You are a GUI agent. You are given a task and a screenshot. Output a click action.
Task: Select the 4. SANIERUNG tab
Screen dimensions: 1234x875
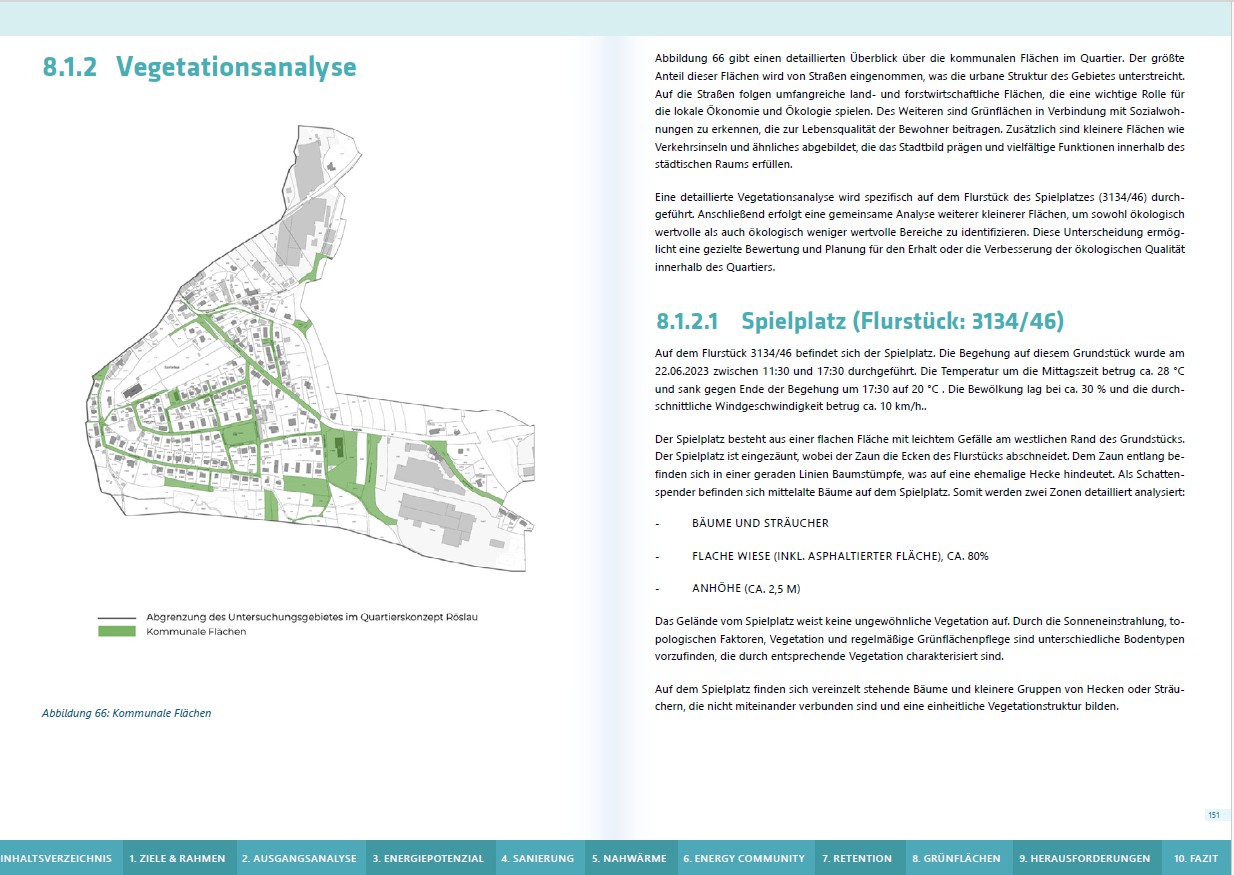538,858
